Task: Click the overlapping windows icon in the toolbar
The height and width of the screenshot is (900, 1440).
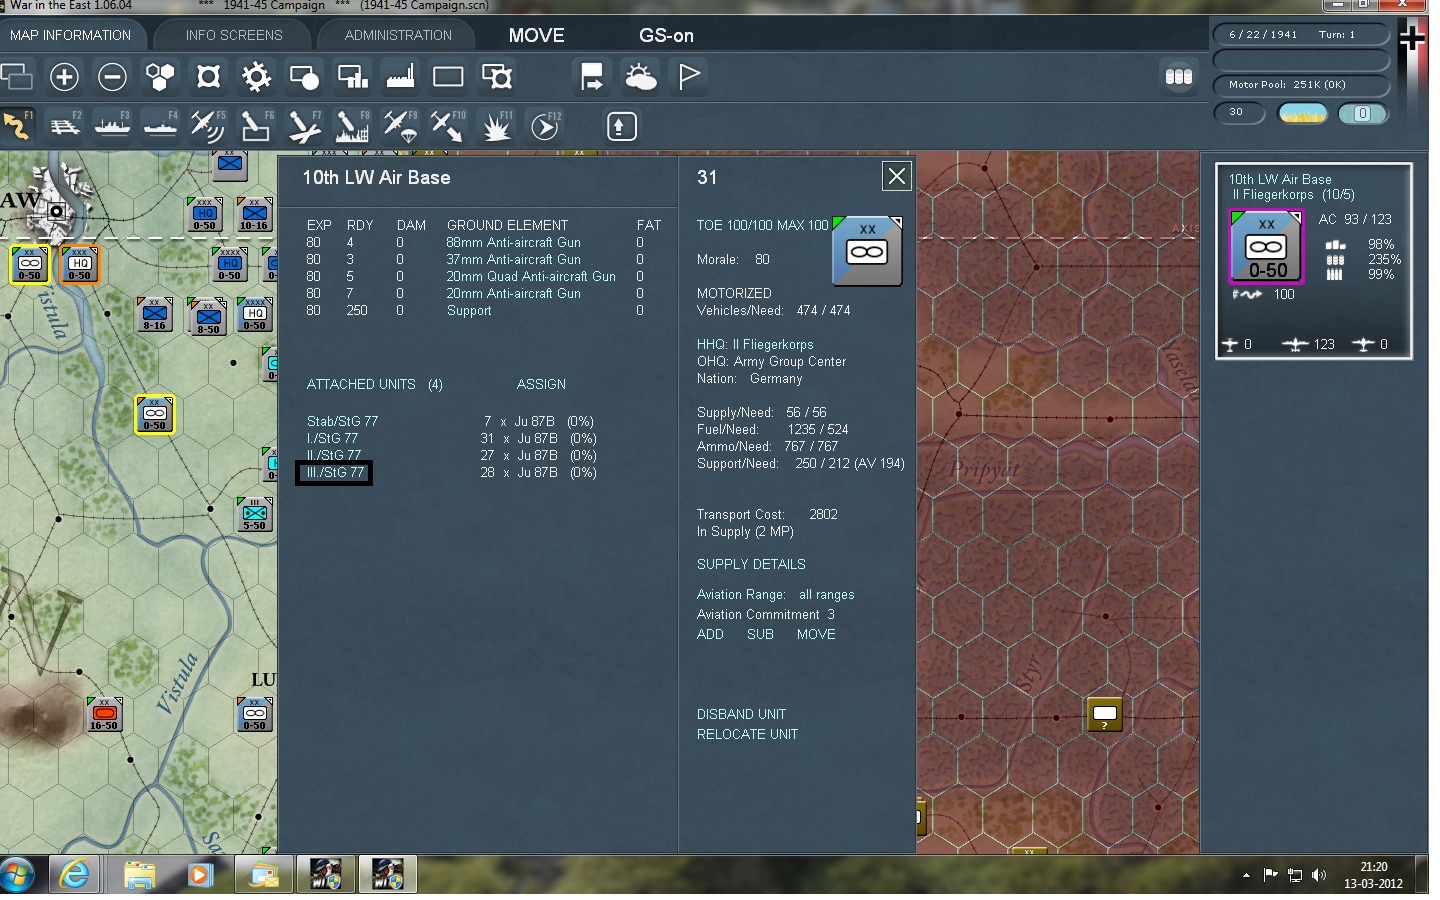Action: tap(16, 77)
